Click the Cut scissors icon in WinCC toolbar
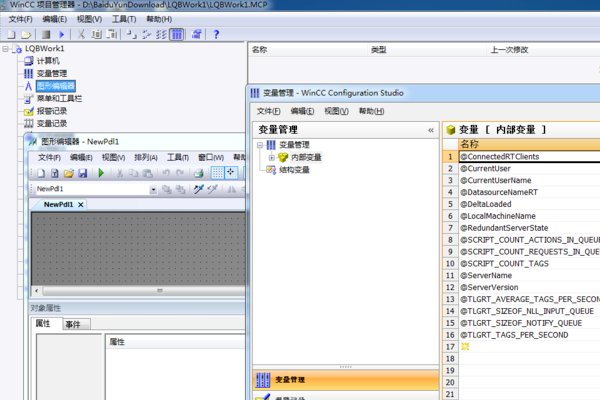The height and width of the screenshot is (400, 600). [81, 35]
